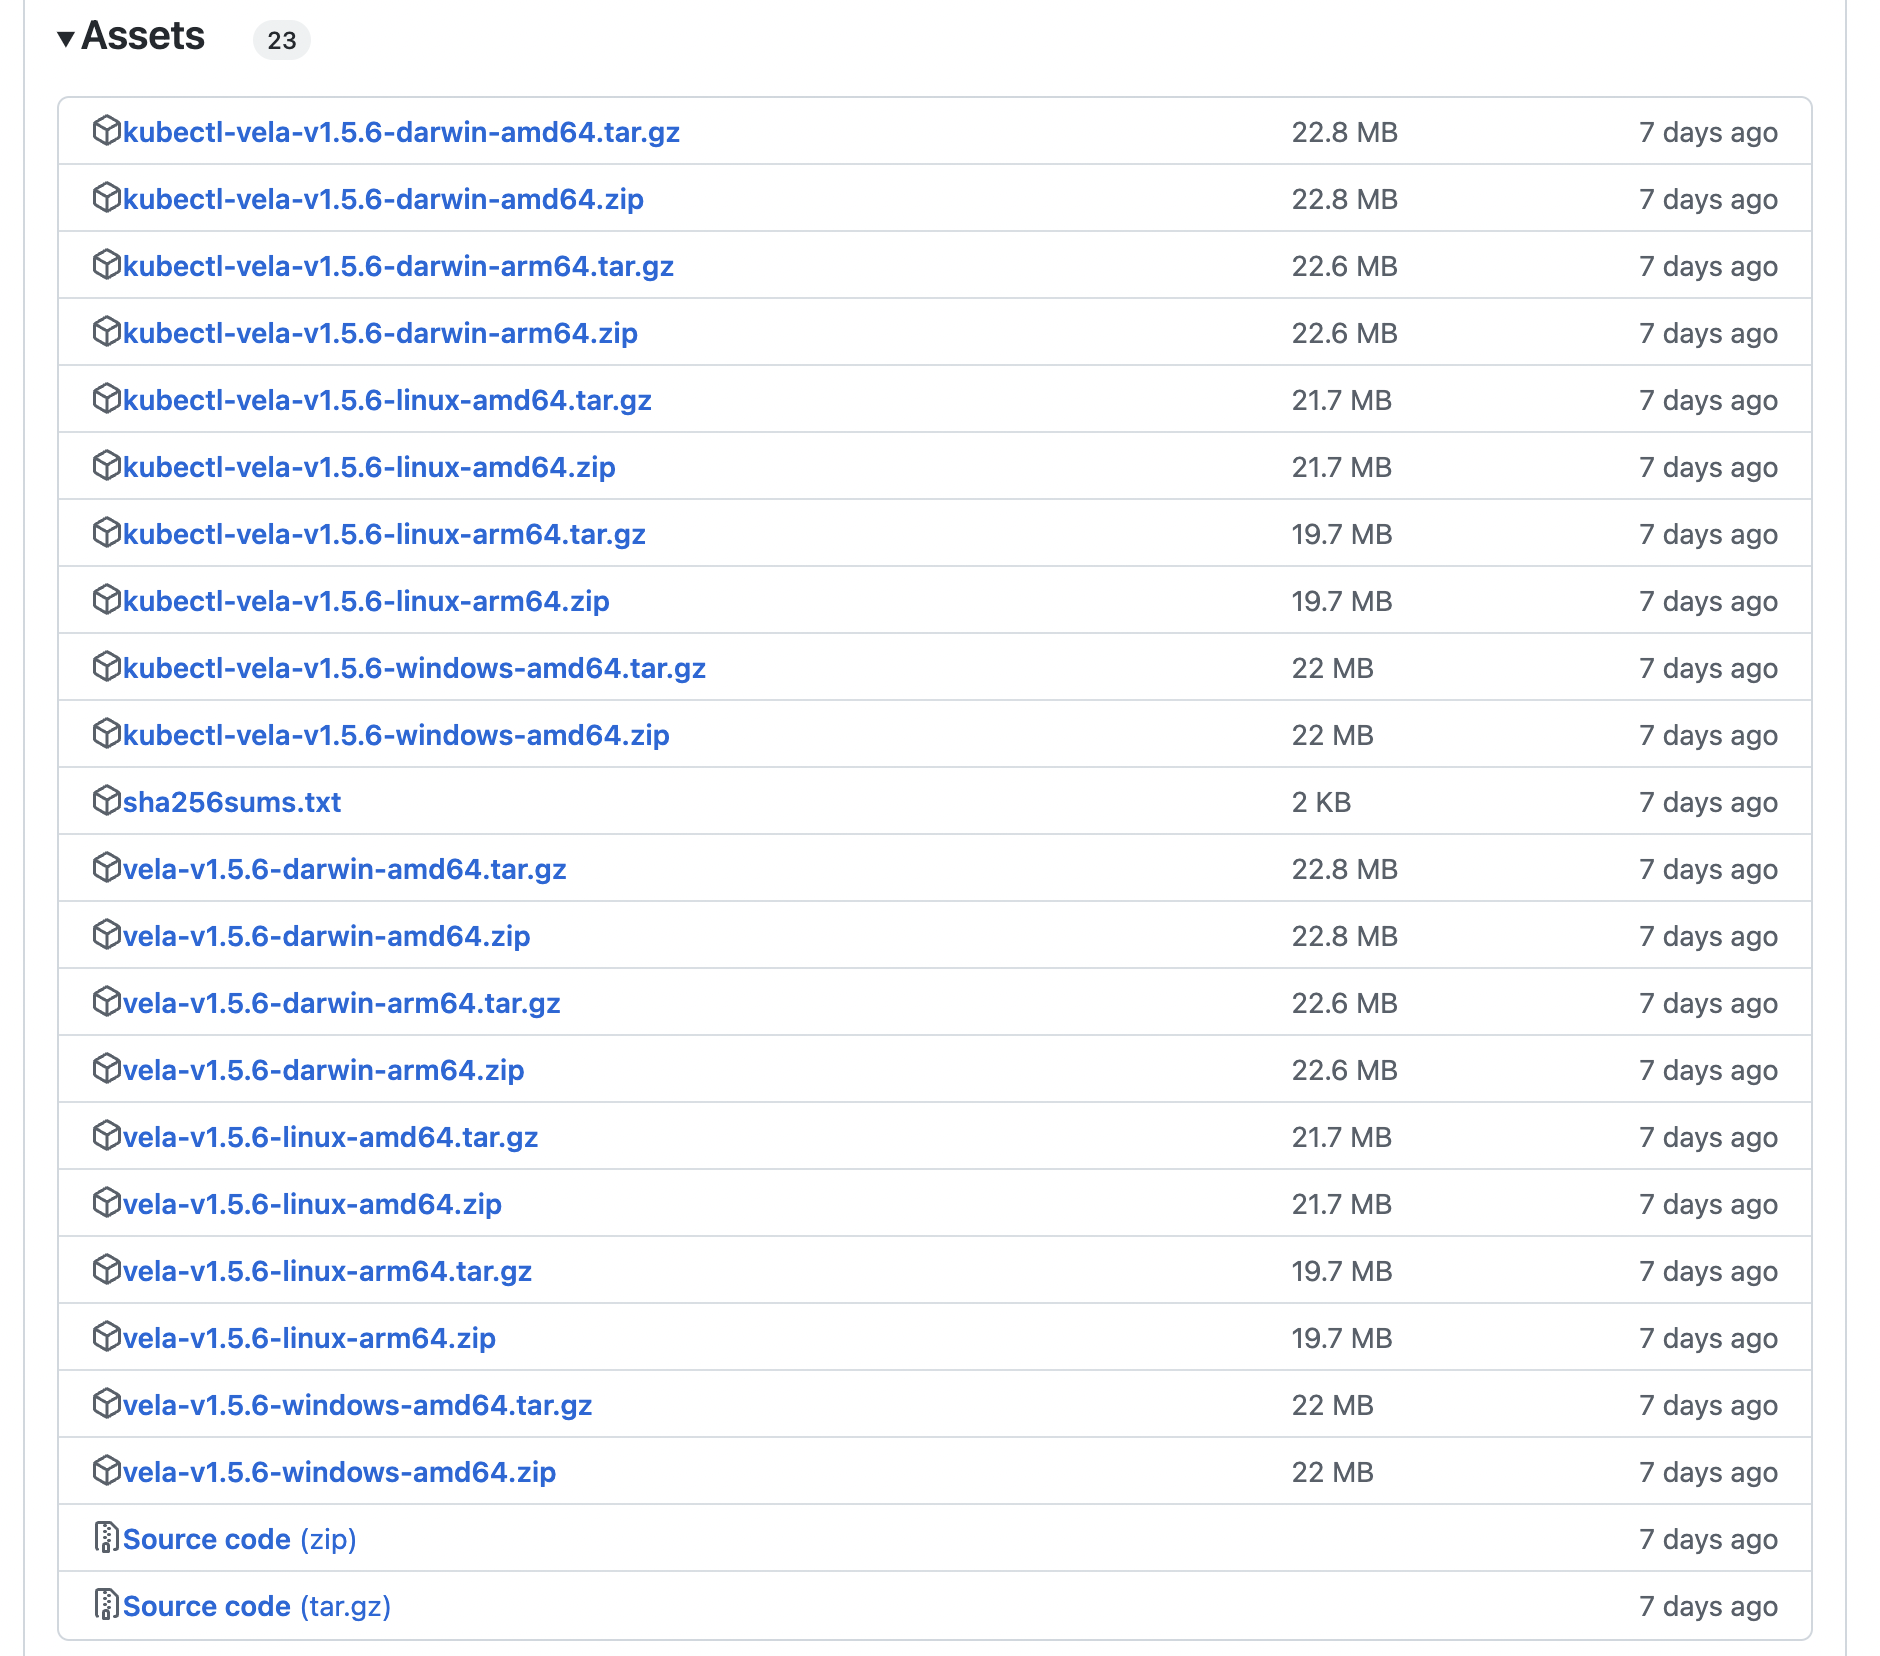Viewport: 1880px width, 1656px height.
Task: Click the package icon beside kubectl-vela-v1.5.6-windows-amd64.tar.gz
Action: pyautogui.click(x=105, y=667)
